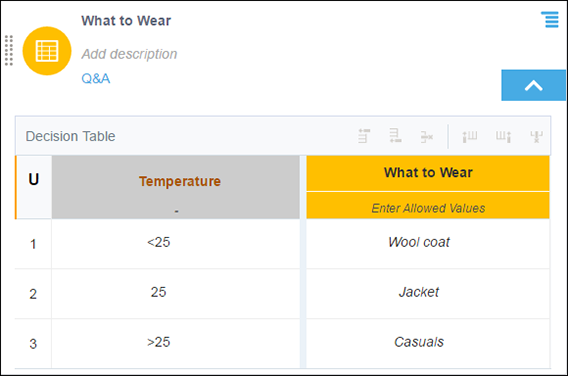Open the Q&A link
The height and width of the screenshot is (376, 568).
[96, 79]
